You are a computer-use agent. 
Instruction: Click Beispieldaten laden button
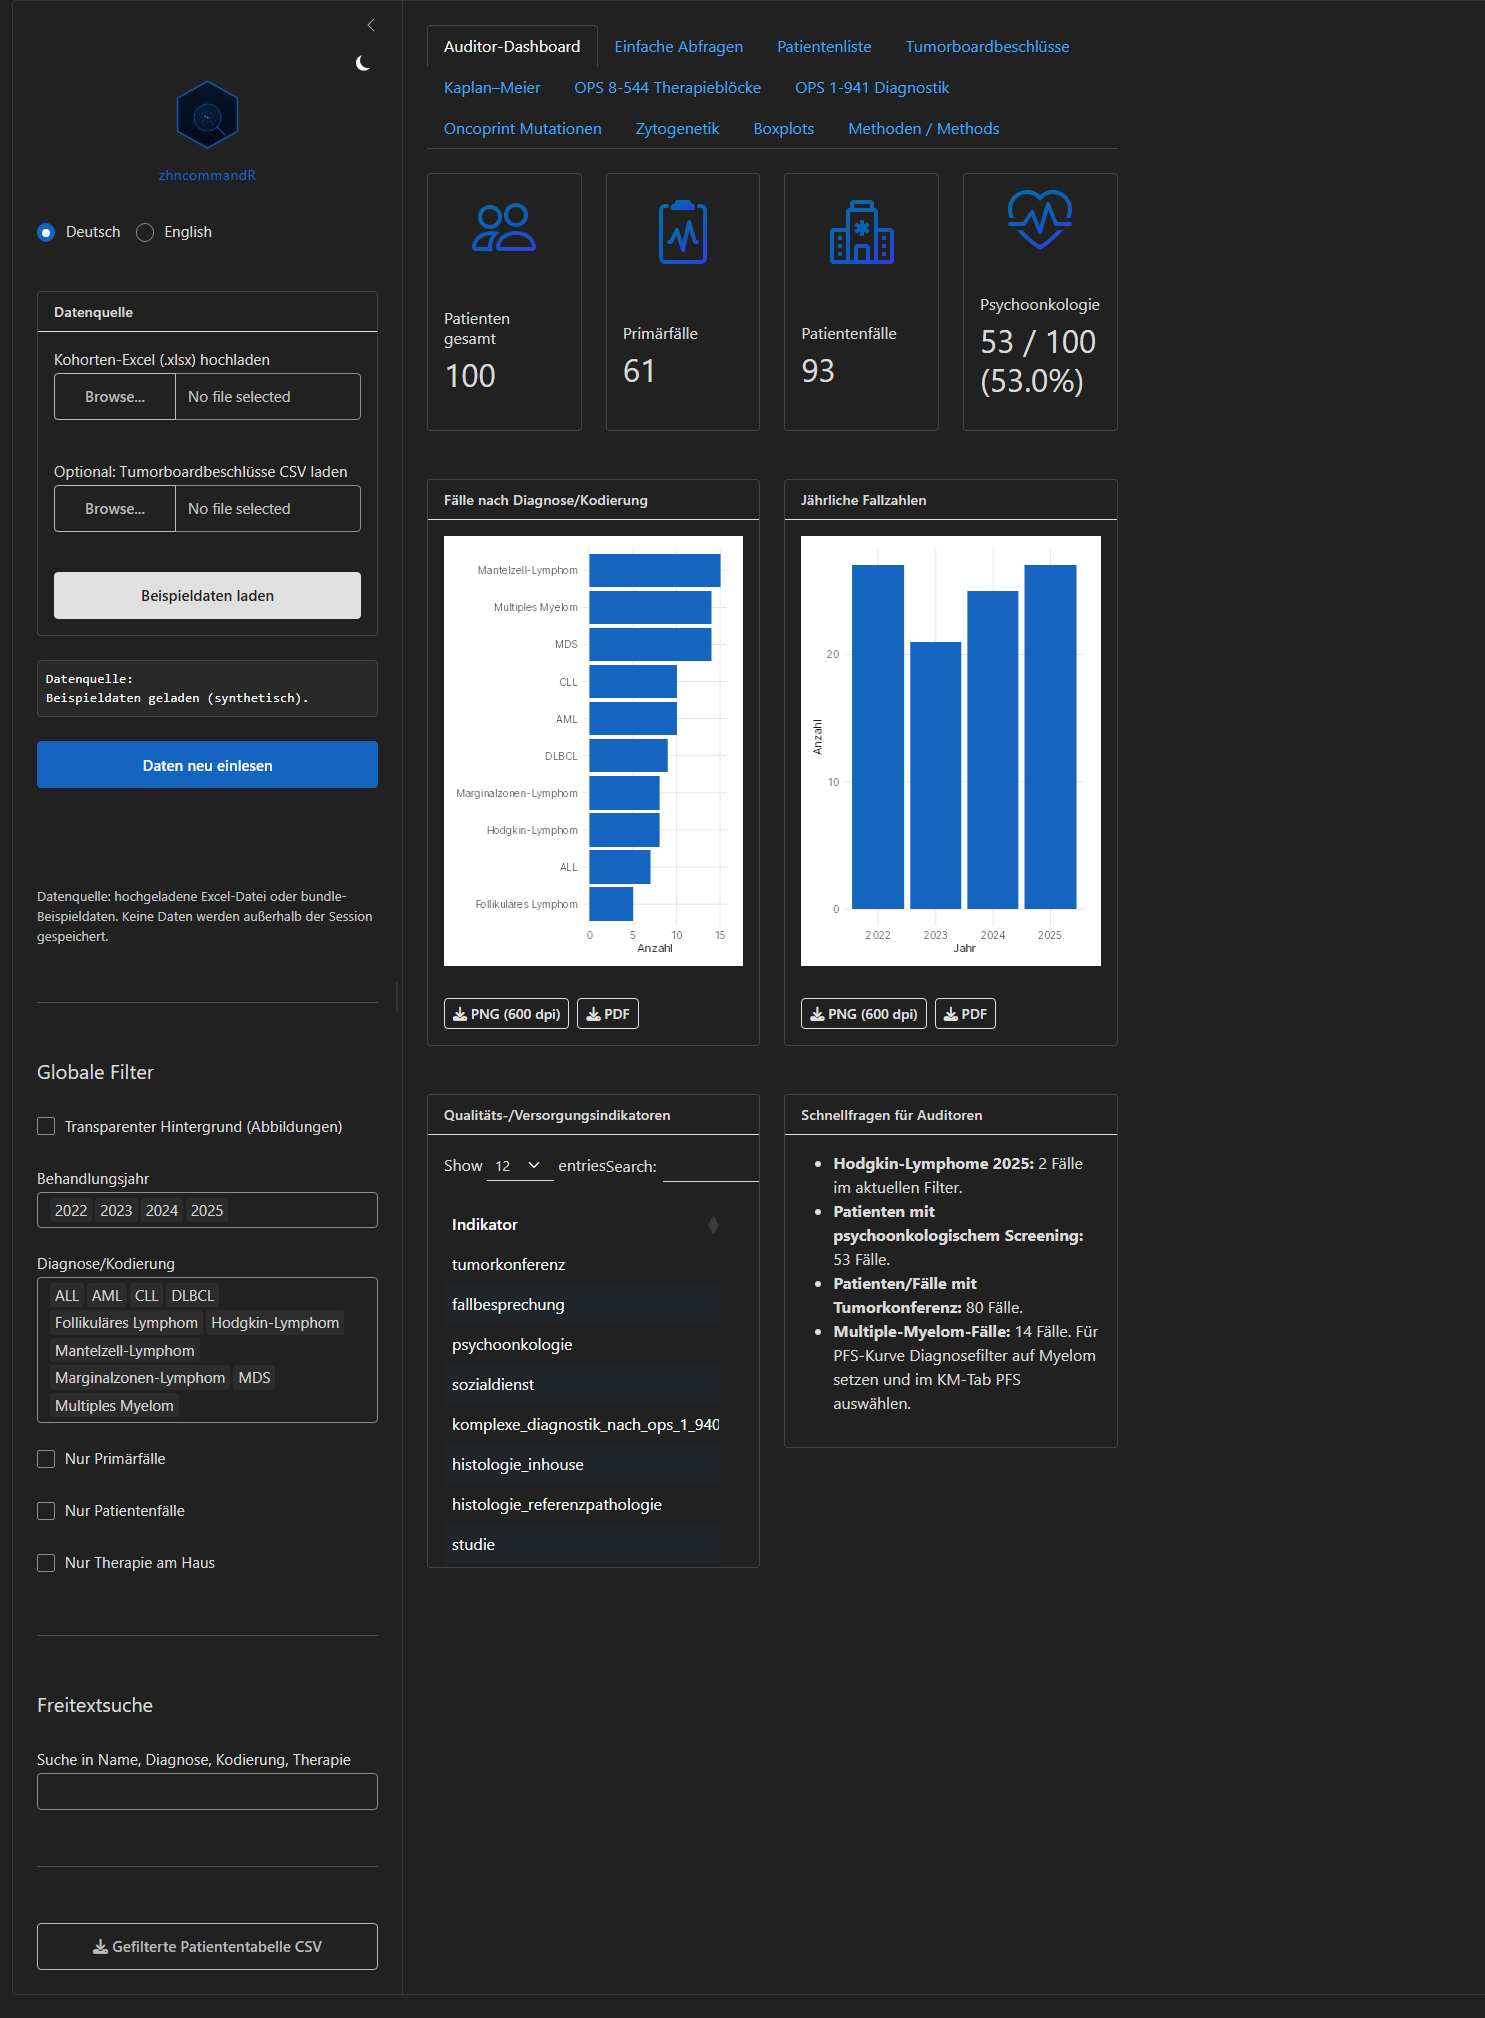coord(207,596)
